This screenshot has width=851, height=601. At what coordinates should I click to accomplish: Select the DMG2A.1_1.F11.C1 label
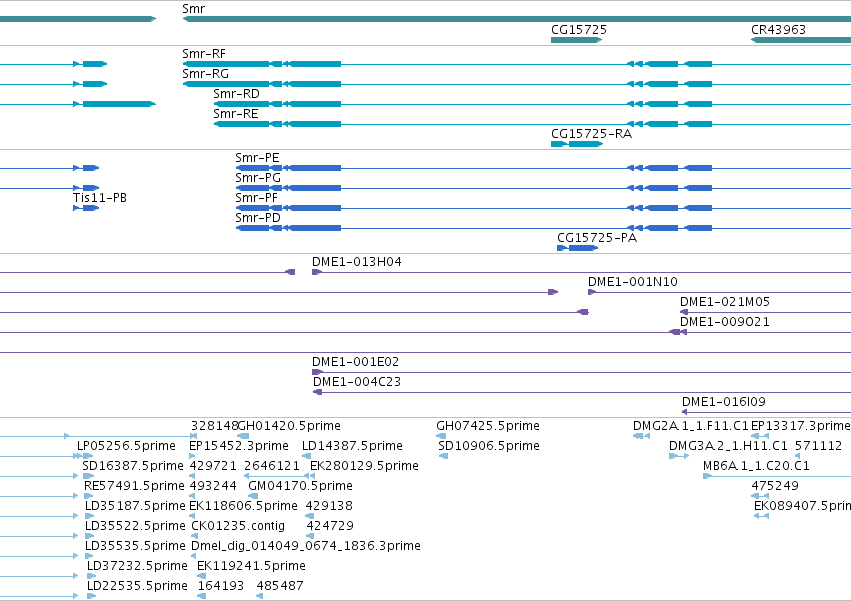point(691,426)
